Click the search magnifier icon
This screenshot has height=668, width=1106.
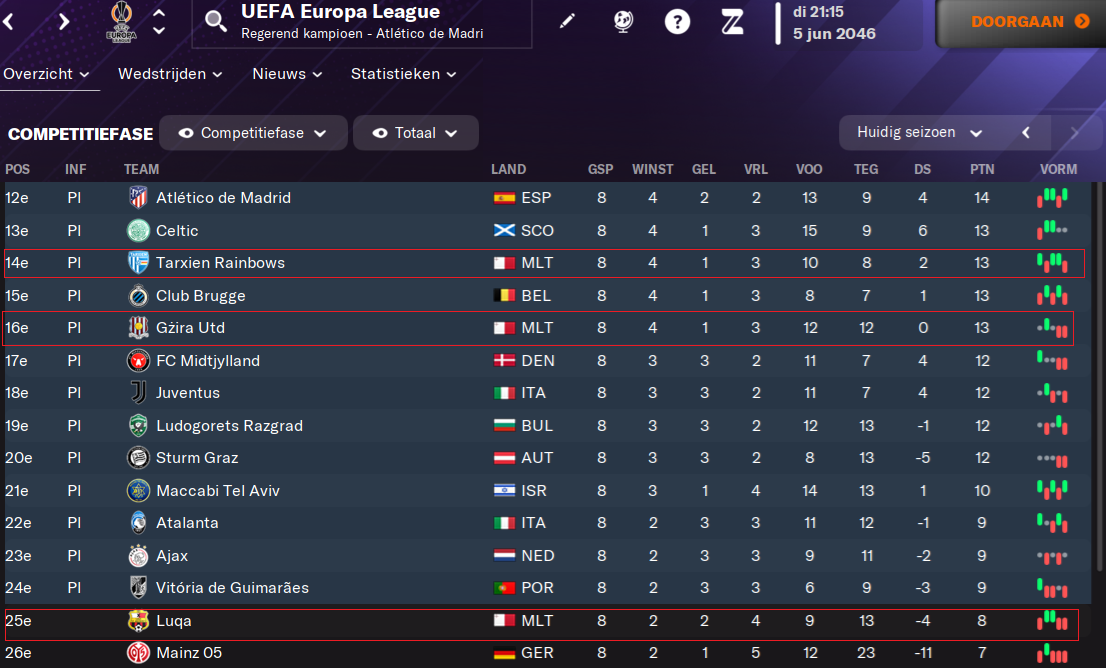click(215, 21)
